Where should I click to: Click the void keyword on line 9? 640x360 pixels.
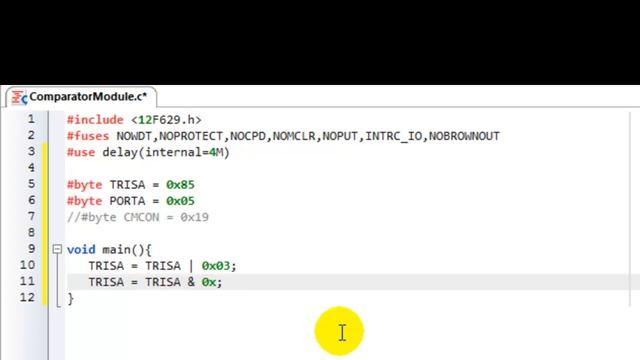(x=81, y=249)
